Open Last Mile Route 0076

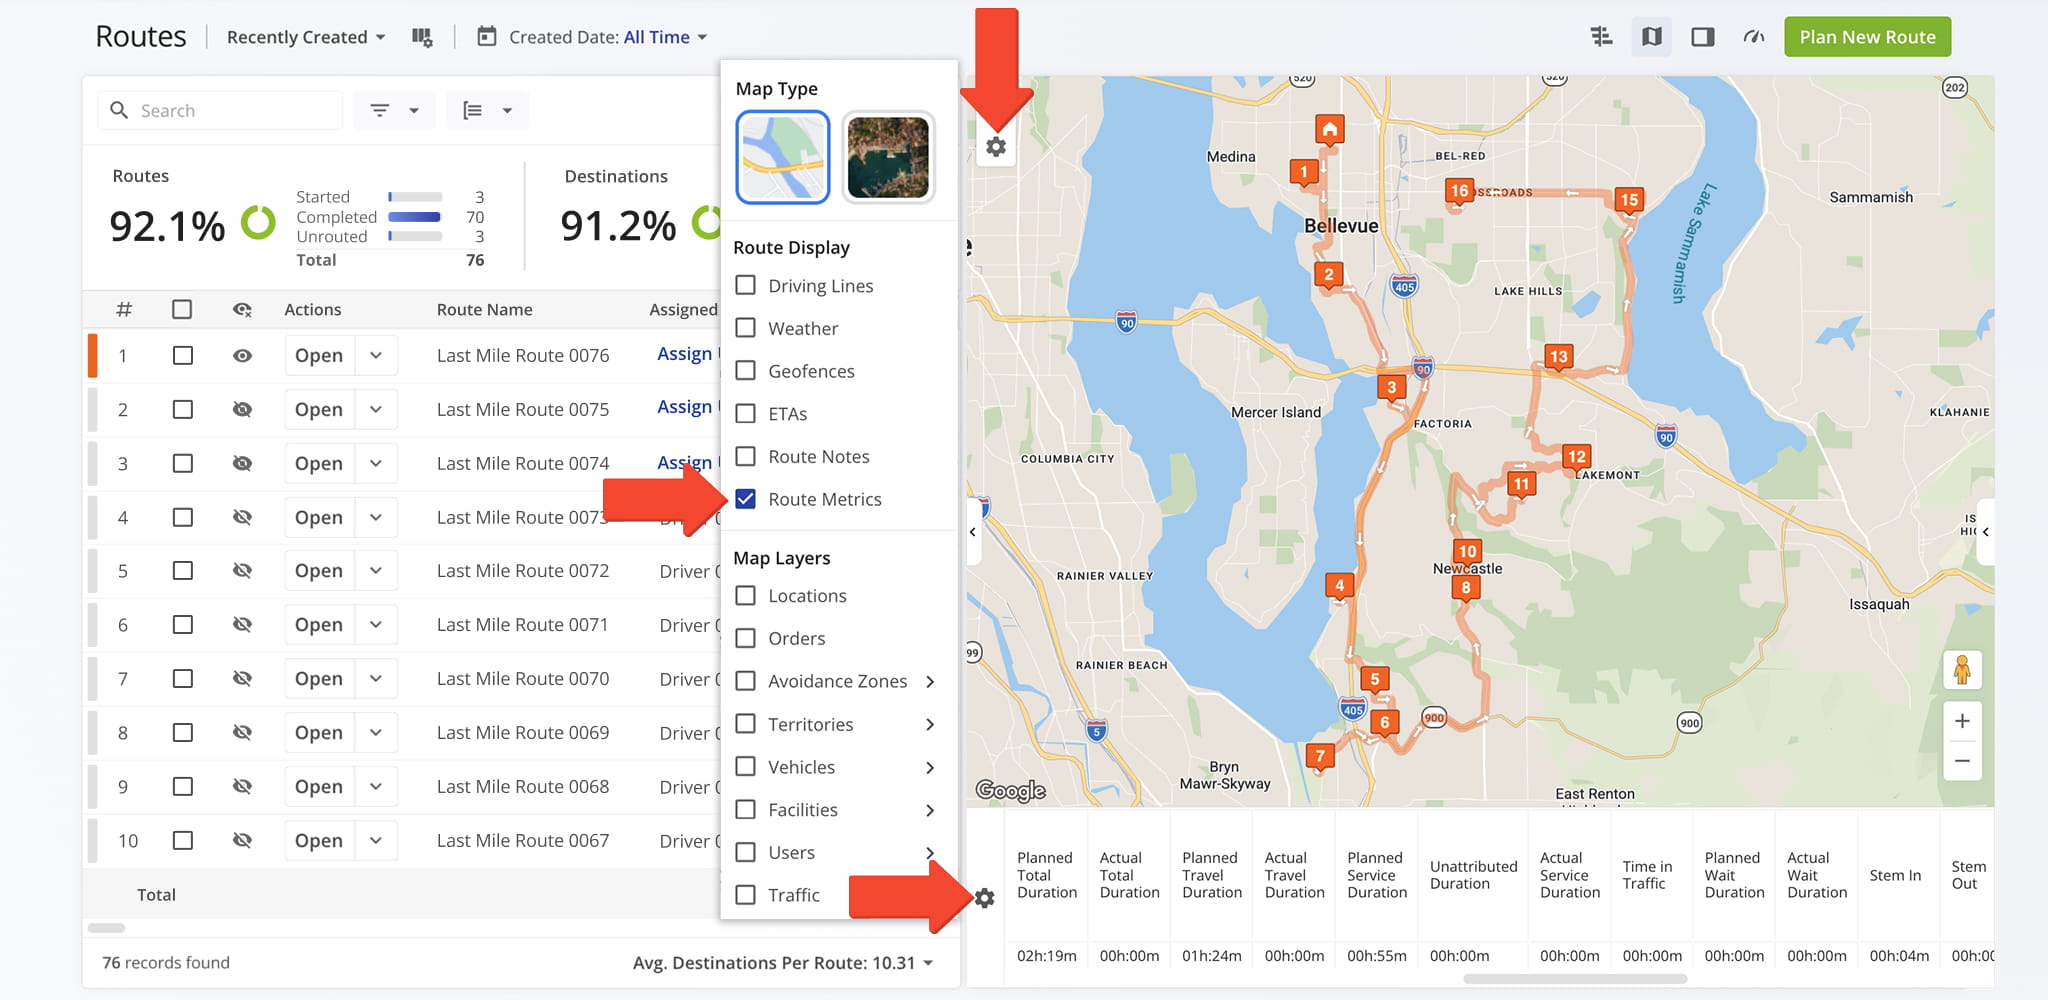(319, 356)
